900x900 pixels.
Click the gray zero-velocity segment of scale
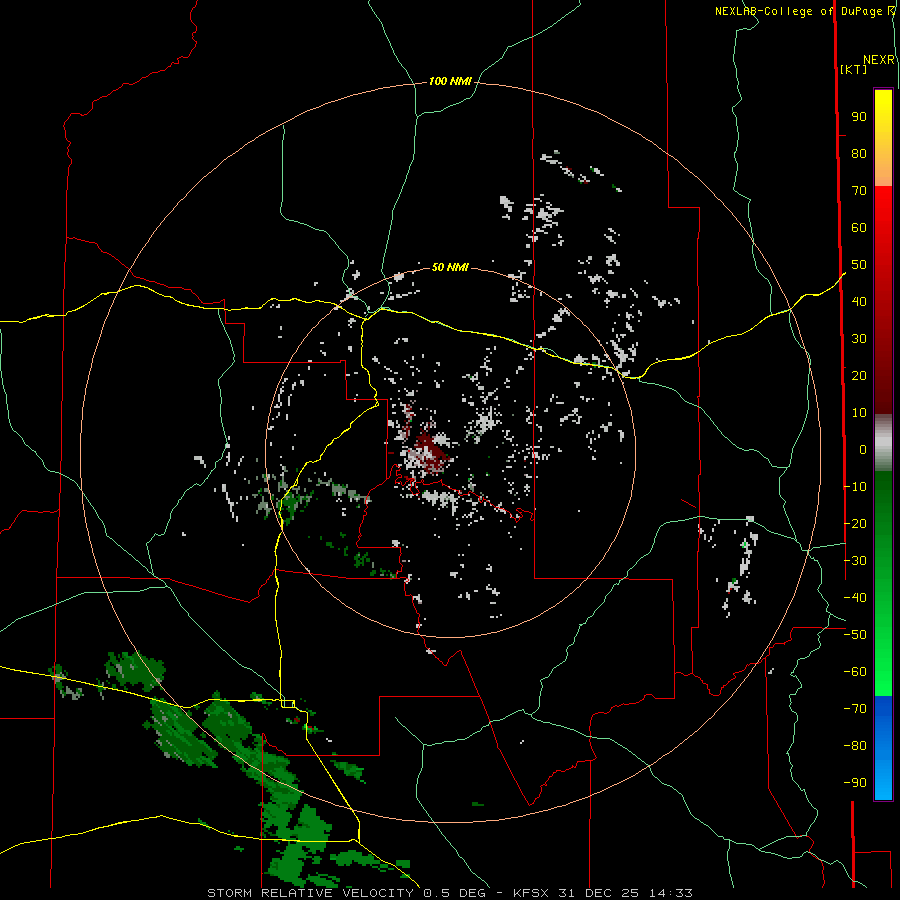tap(883, 442)
